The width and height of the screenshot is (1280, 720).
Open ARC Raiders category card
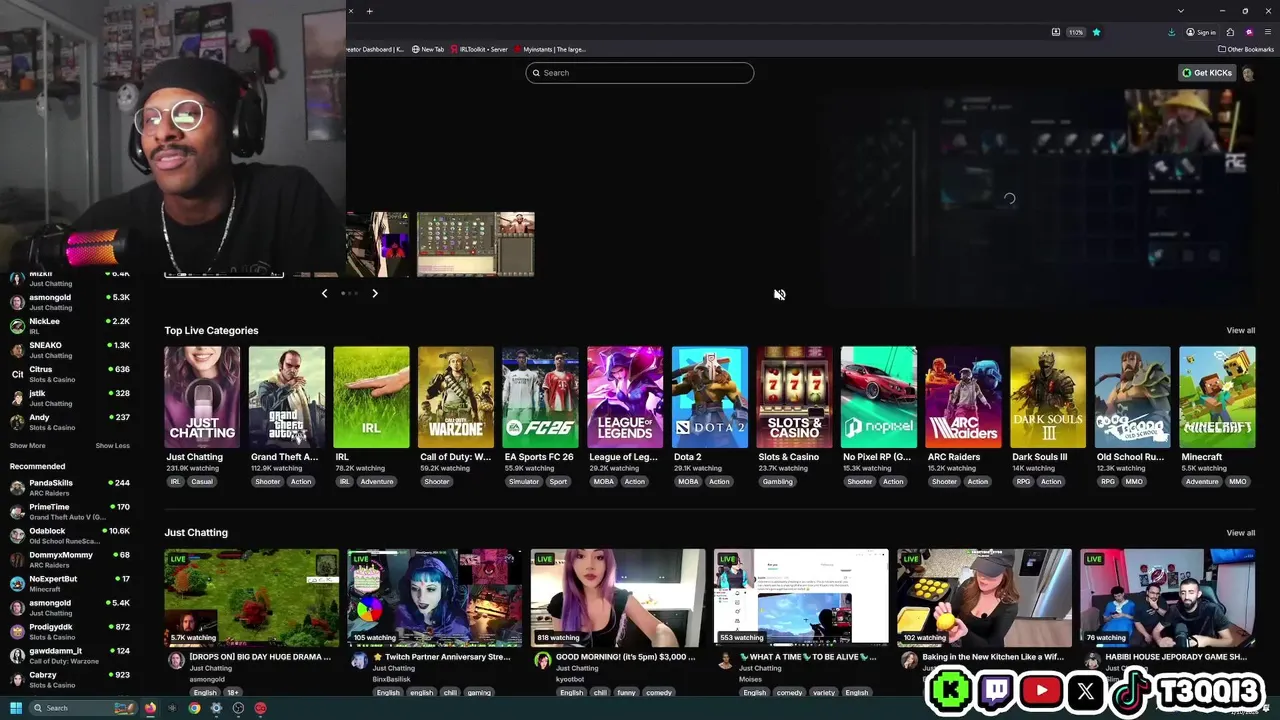[963, 397]
